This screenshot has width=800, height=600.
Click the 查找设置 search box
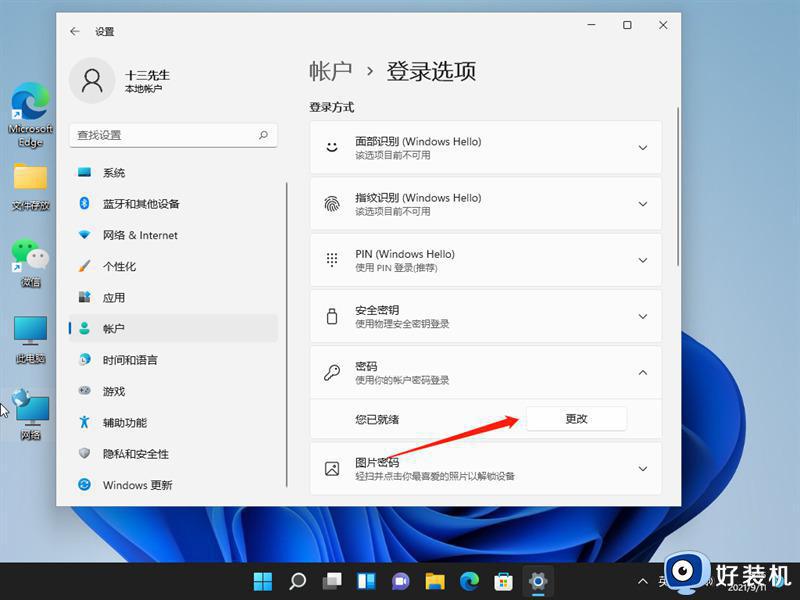(x=170, y=134)
